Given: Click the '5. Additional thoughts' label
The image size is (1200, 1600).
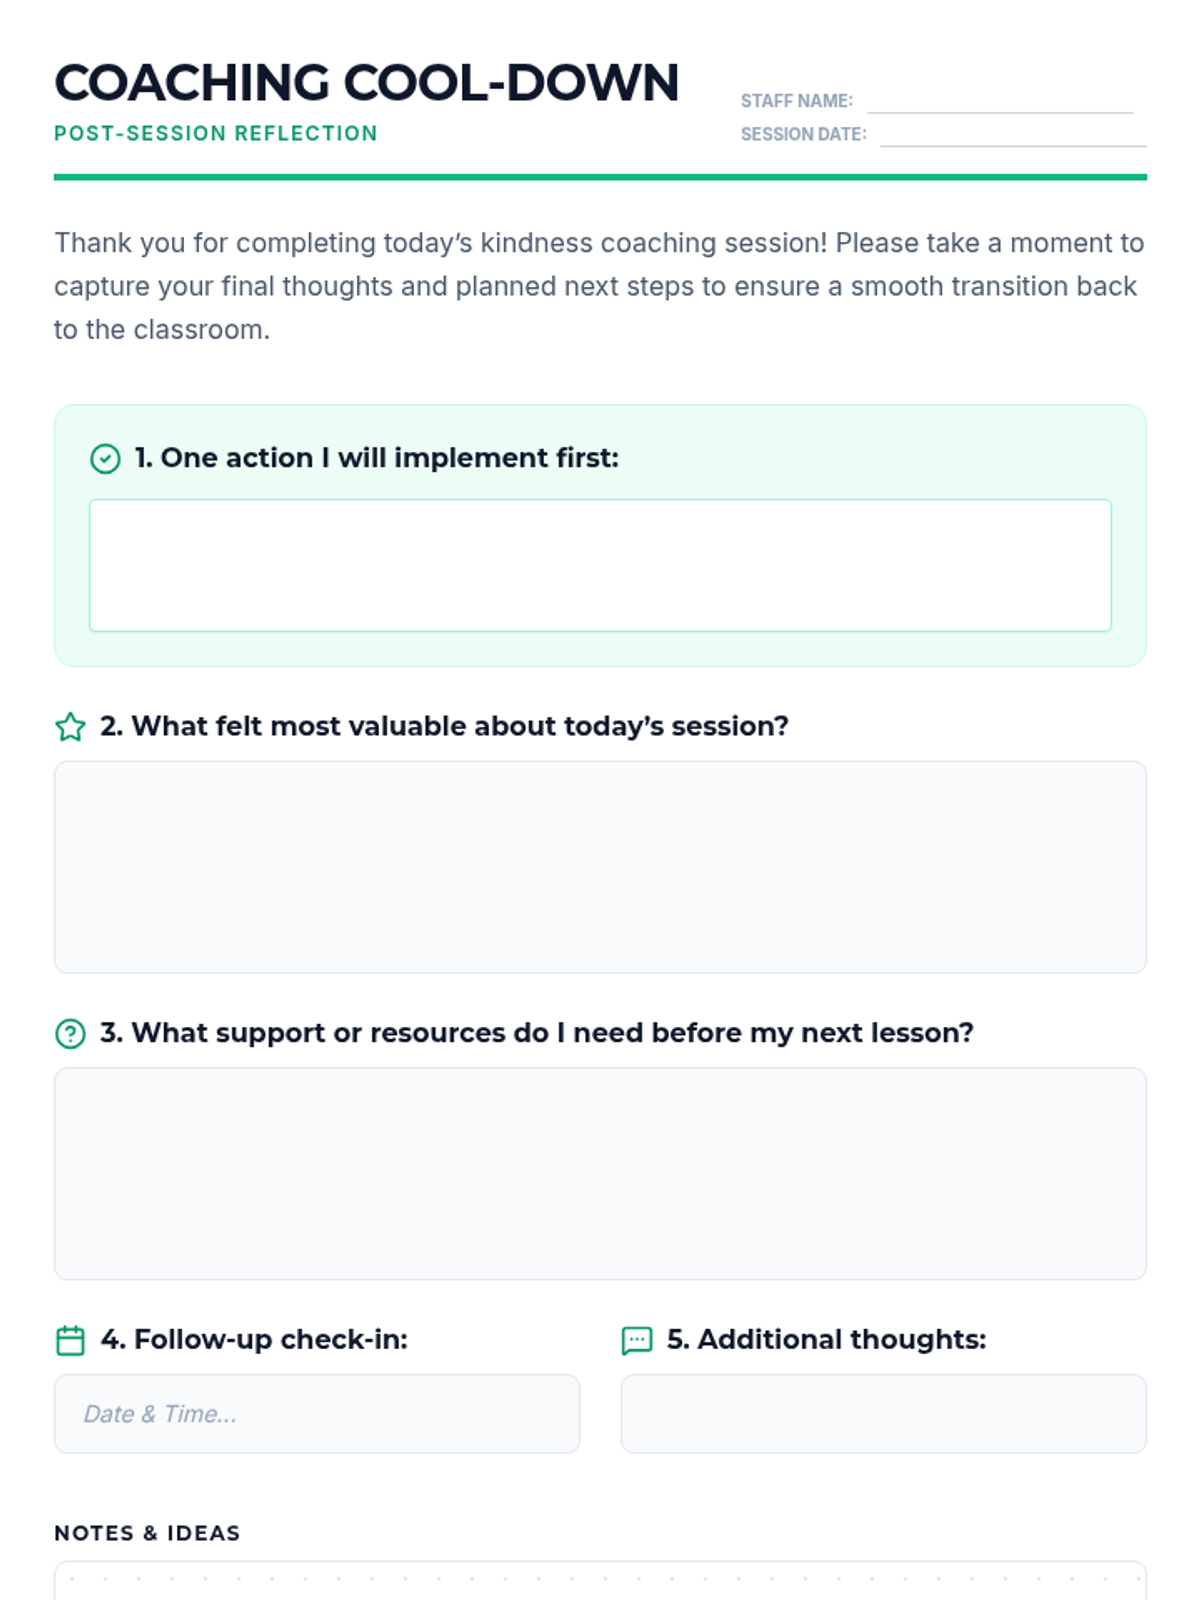Looking at the screenshot, I should (x=826, y=1339).
